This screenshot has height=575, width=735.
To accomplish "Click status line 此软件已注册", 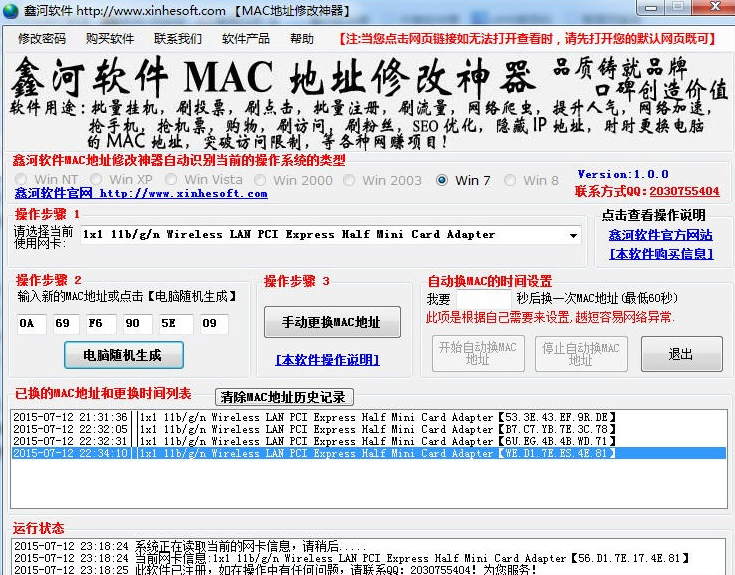I will tap(275, 569).
